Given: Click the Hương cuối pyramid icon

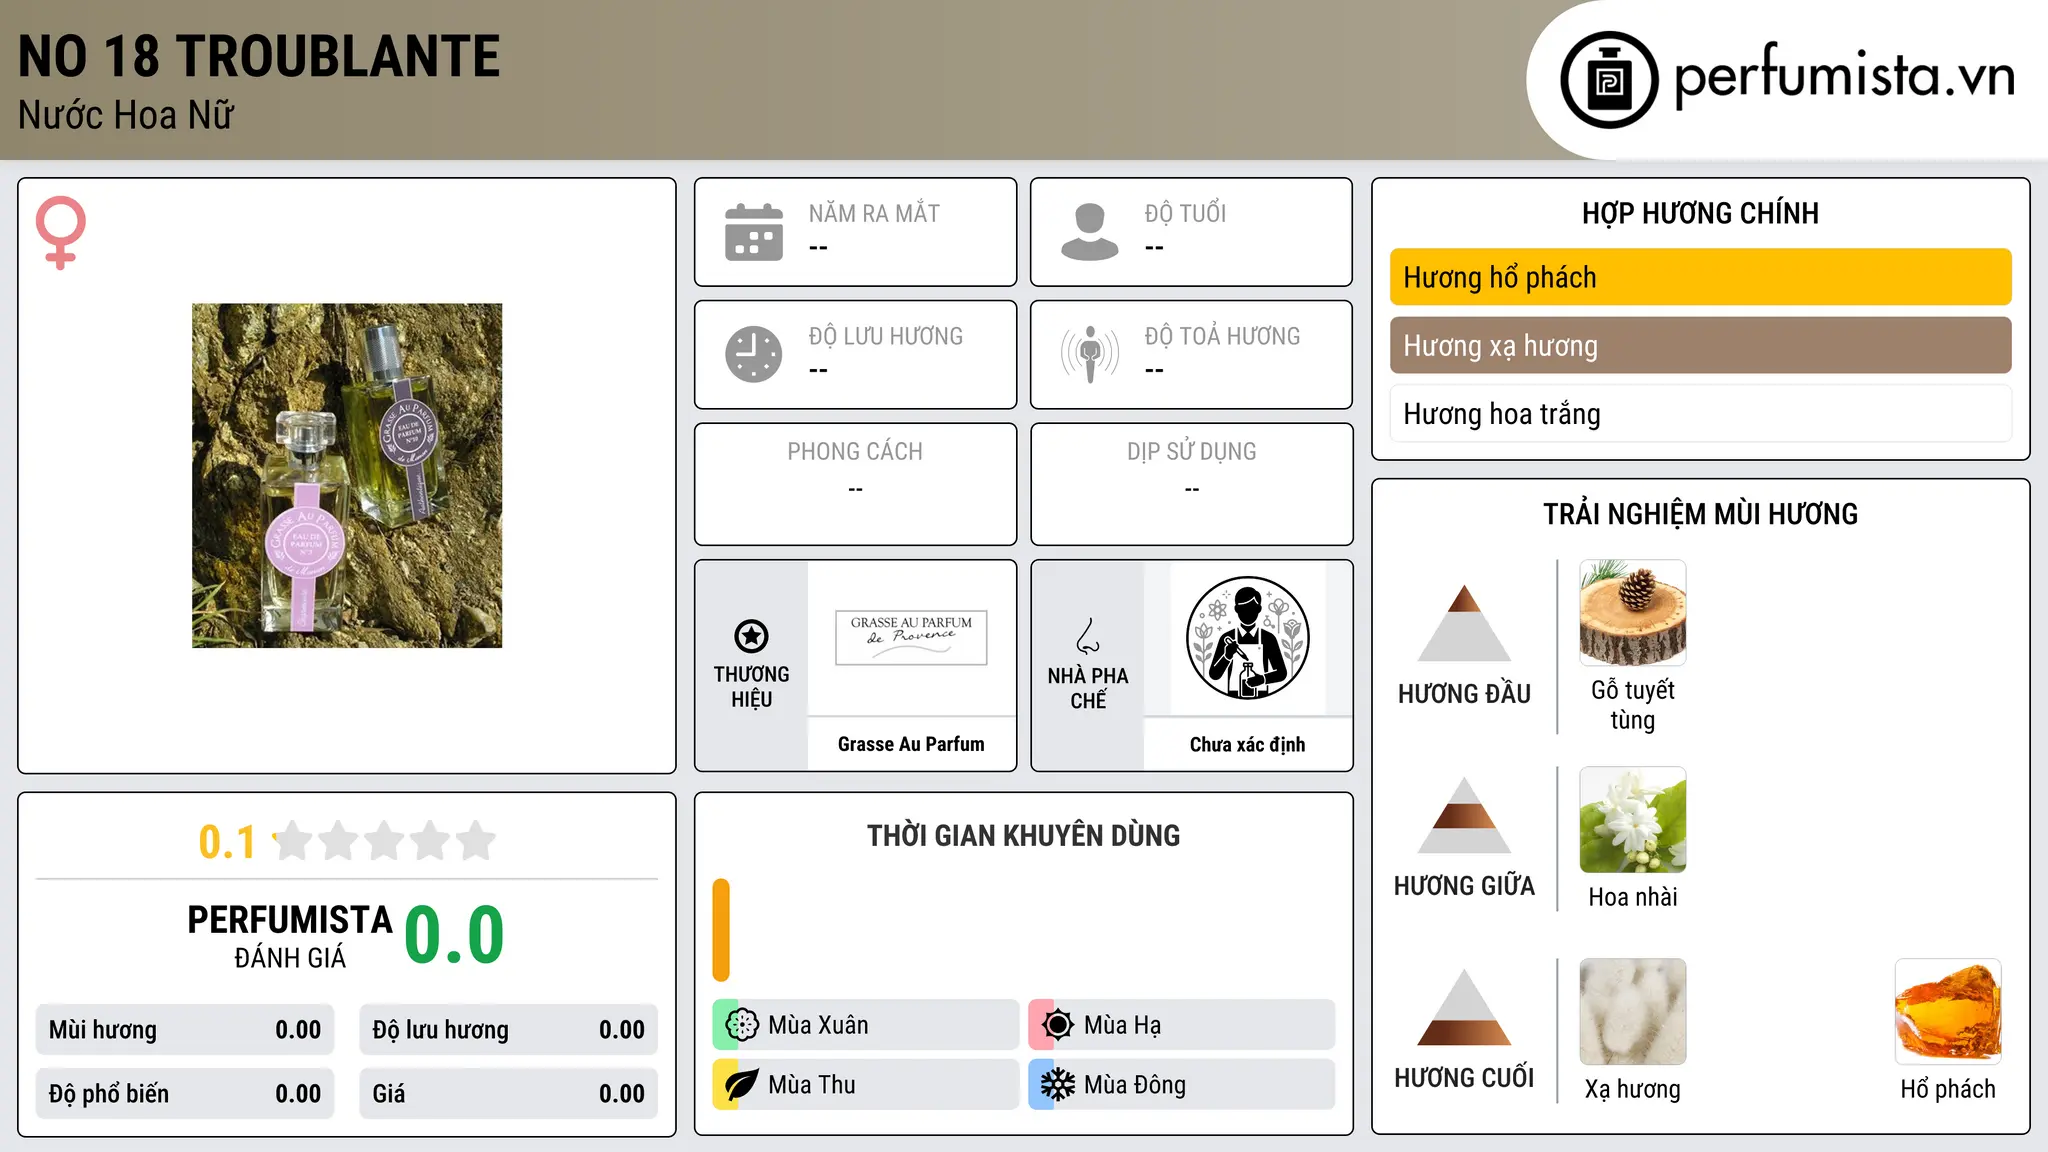Looking at the screenshot, I should [1464, 1007].
